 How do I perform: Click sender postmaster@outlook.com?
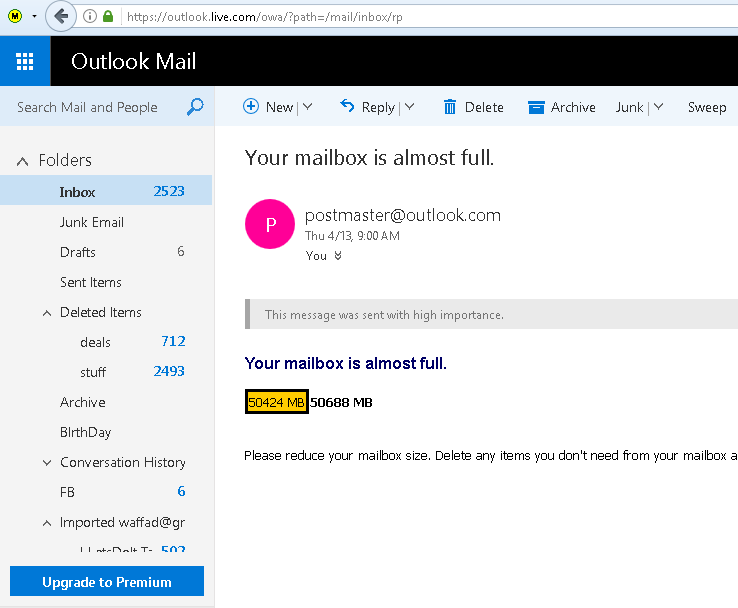tap(403, 215)
